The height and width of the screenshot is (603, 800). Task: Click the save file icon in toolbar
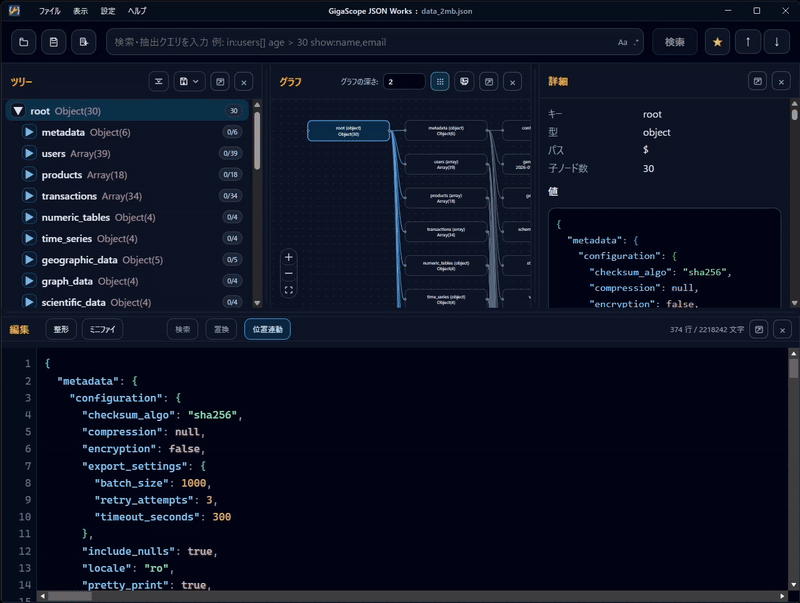pos(54,42)
